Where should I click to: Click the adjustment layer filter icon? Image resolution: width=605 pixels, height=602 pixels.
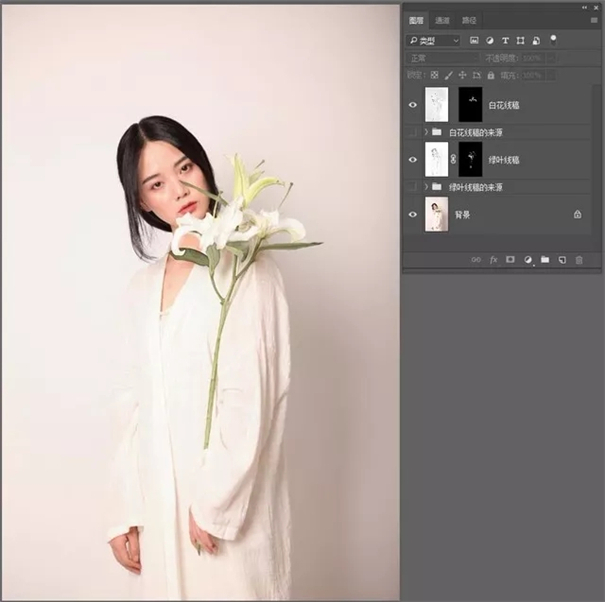point(490,40)
